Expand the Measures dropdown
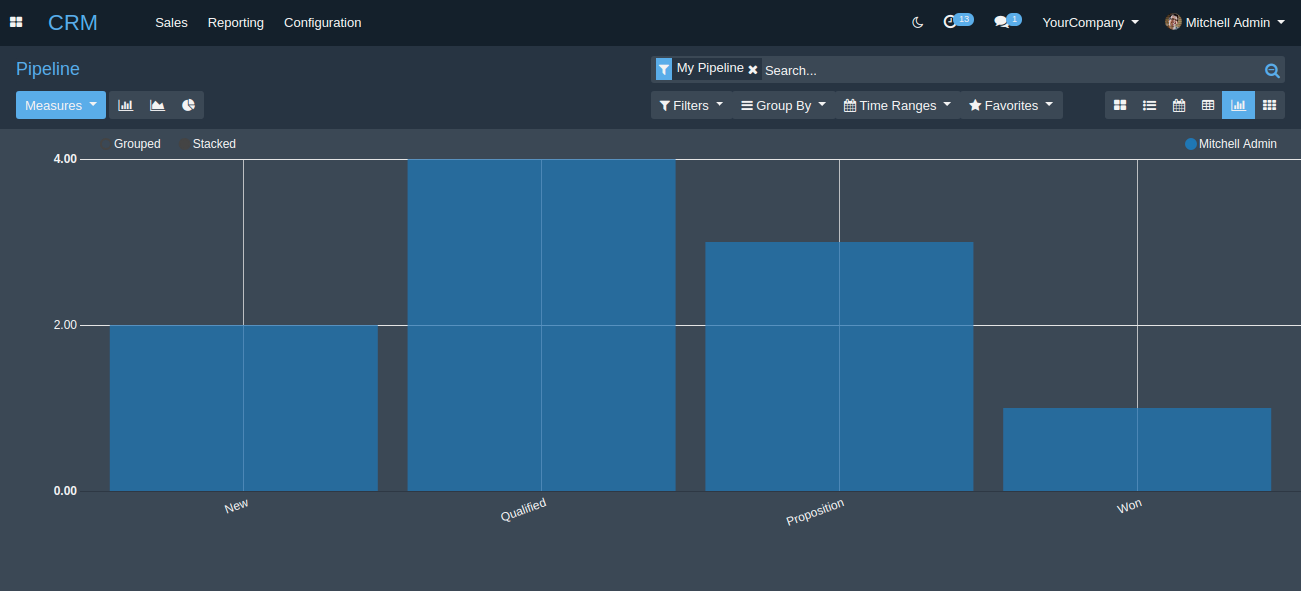 coord(60,105)
